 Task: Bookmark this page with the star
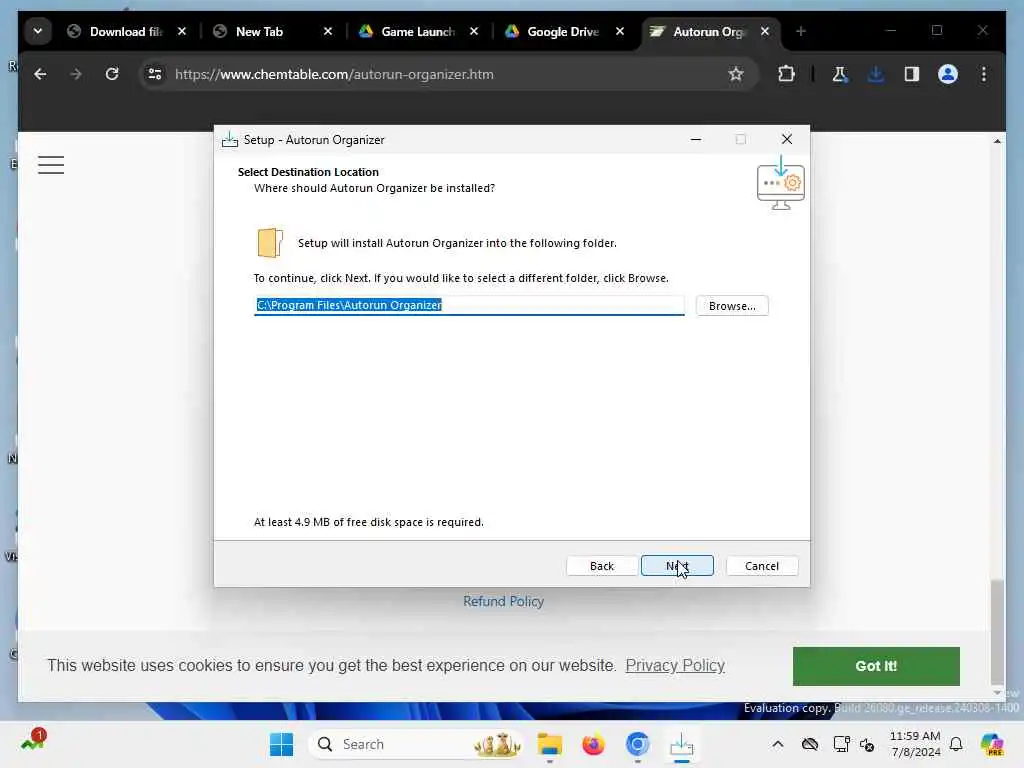click(736, 74)
